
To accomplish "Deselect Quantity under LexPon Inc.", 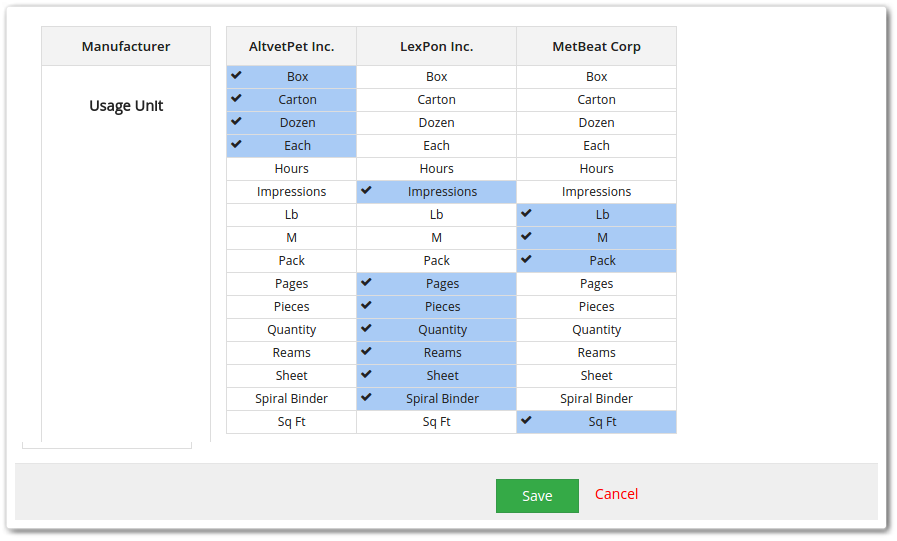I will tap(436, 330).
